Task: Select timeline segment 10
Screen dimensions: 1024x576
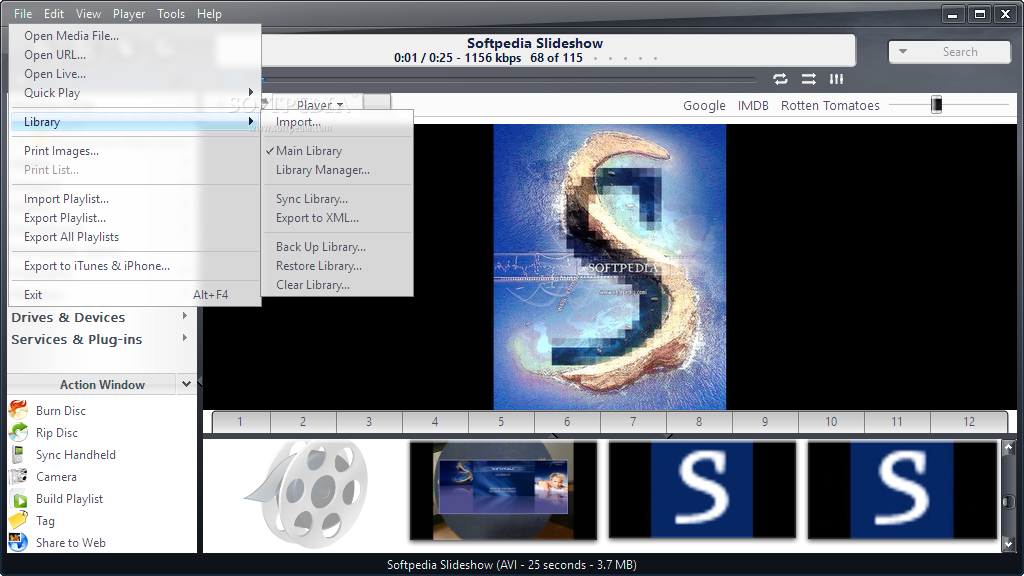Action: (831, 422)
